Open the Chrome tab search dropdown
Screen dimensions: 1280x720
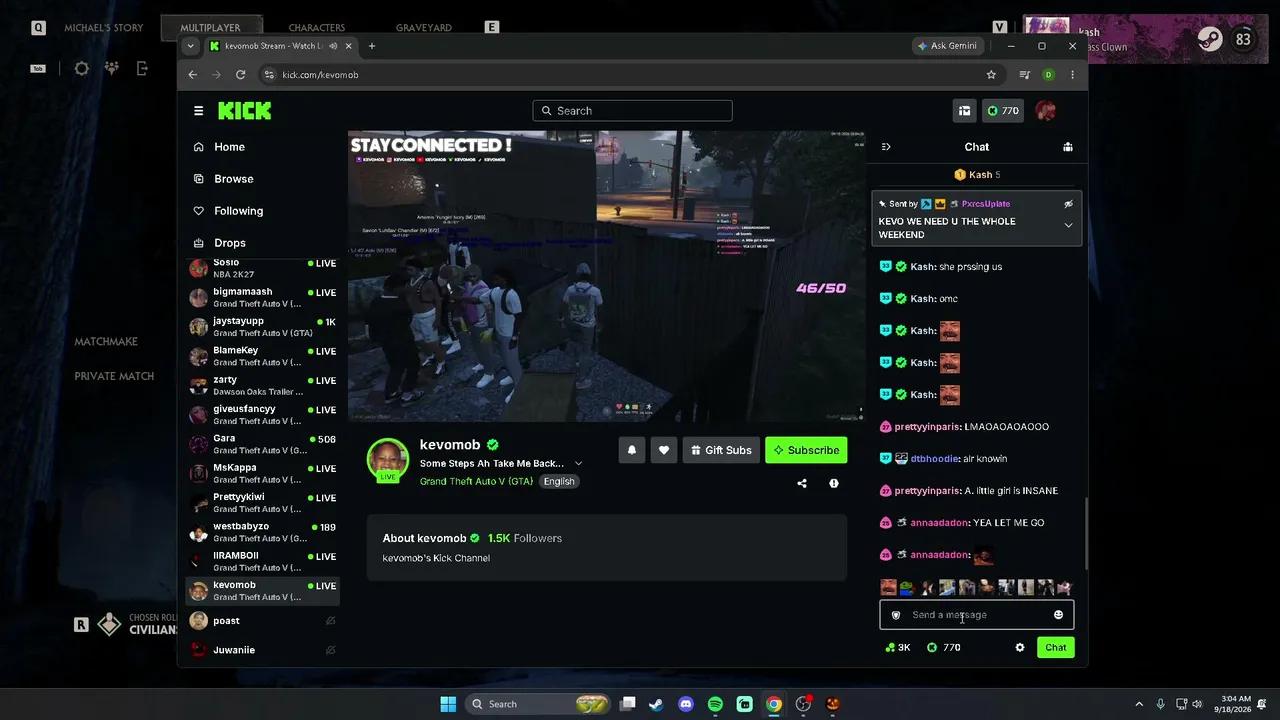(191, 46)
